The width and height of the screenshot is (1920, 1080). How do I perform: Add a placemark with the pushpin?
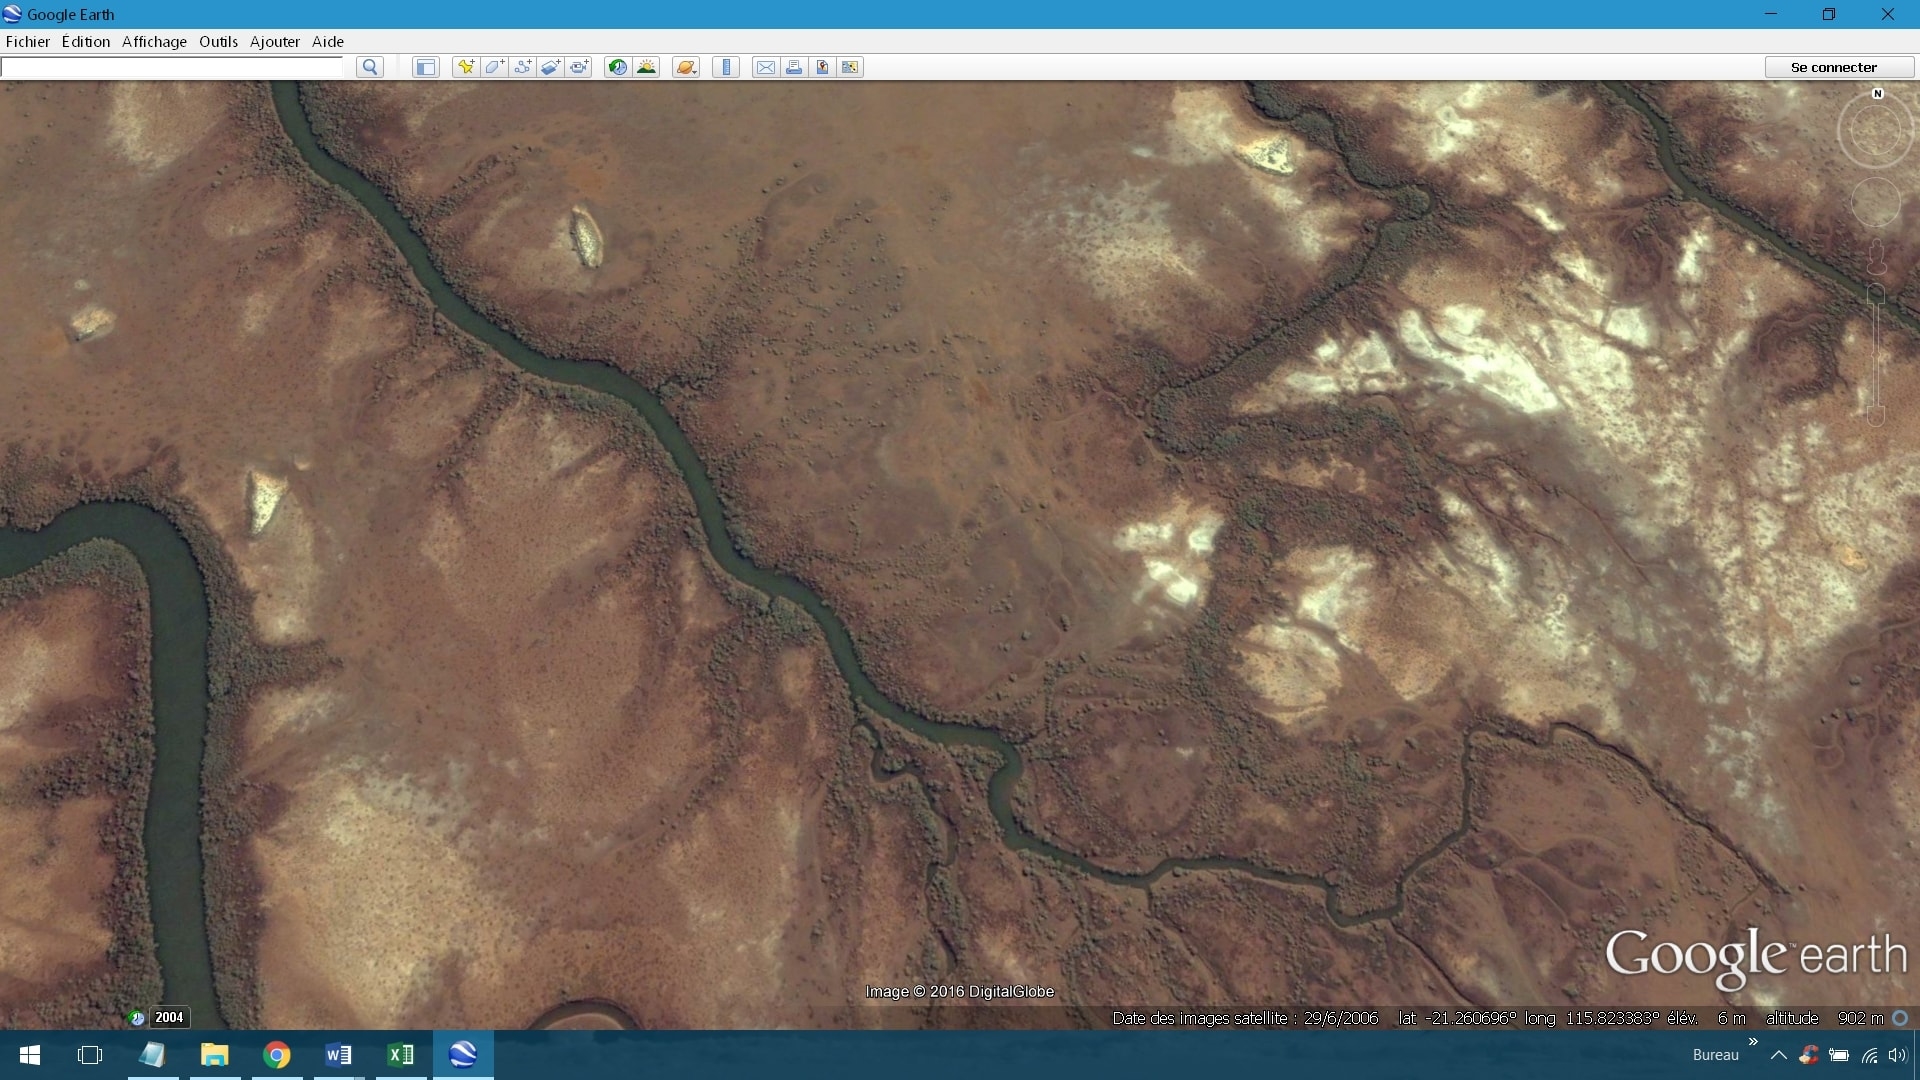[465, 67]
